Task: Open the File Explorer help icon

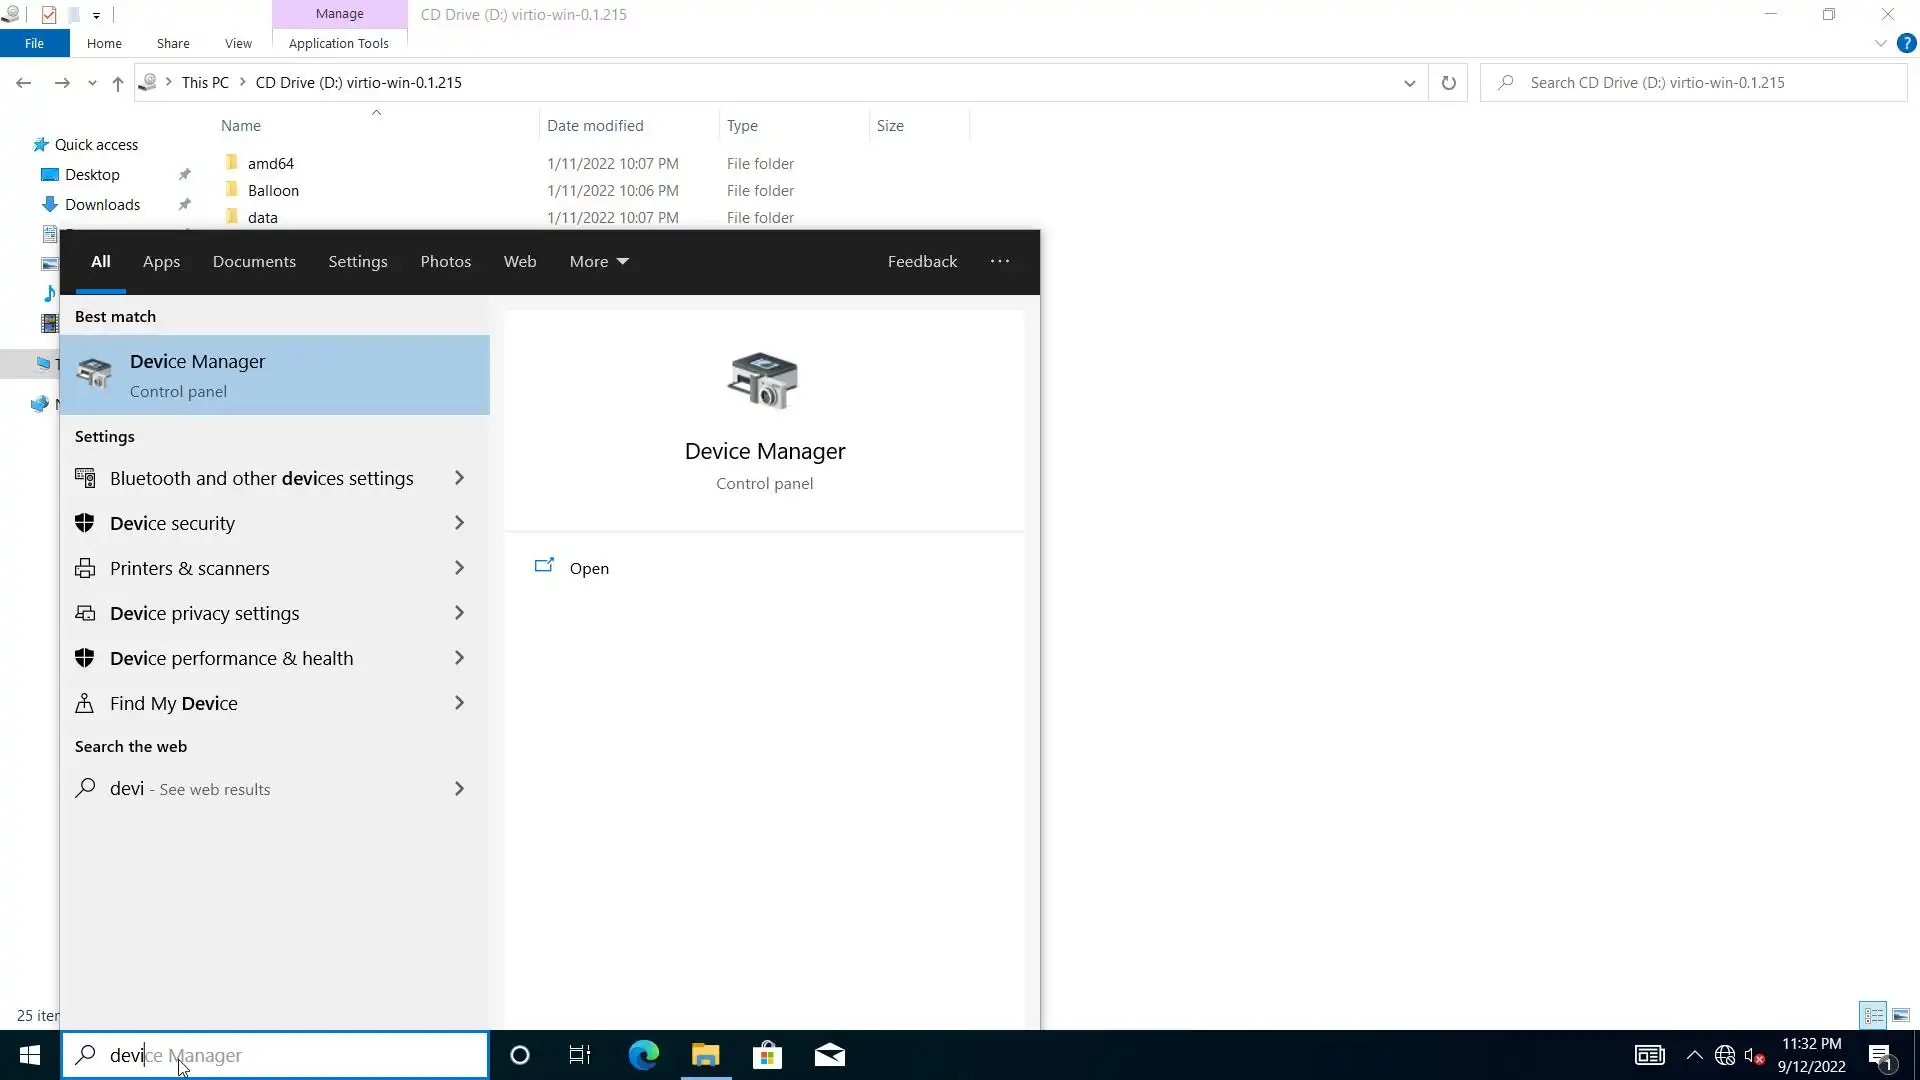Action: click(x=1906, y=43)
